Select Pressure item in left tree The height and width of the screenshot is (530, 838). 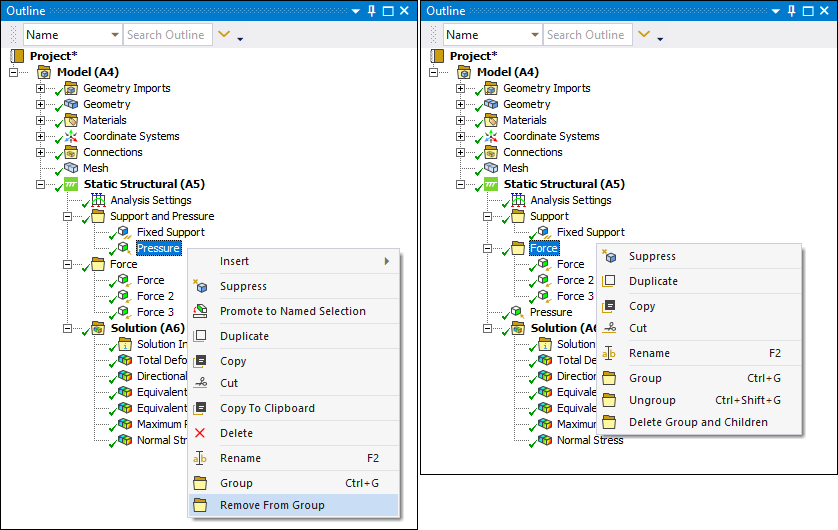pos(158,248)
